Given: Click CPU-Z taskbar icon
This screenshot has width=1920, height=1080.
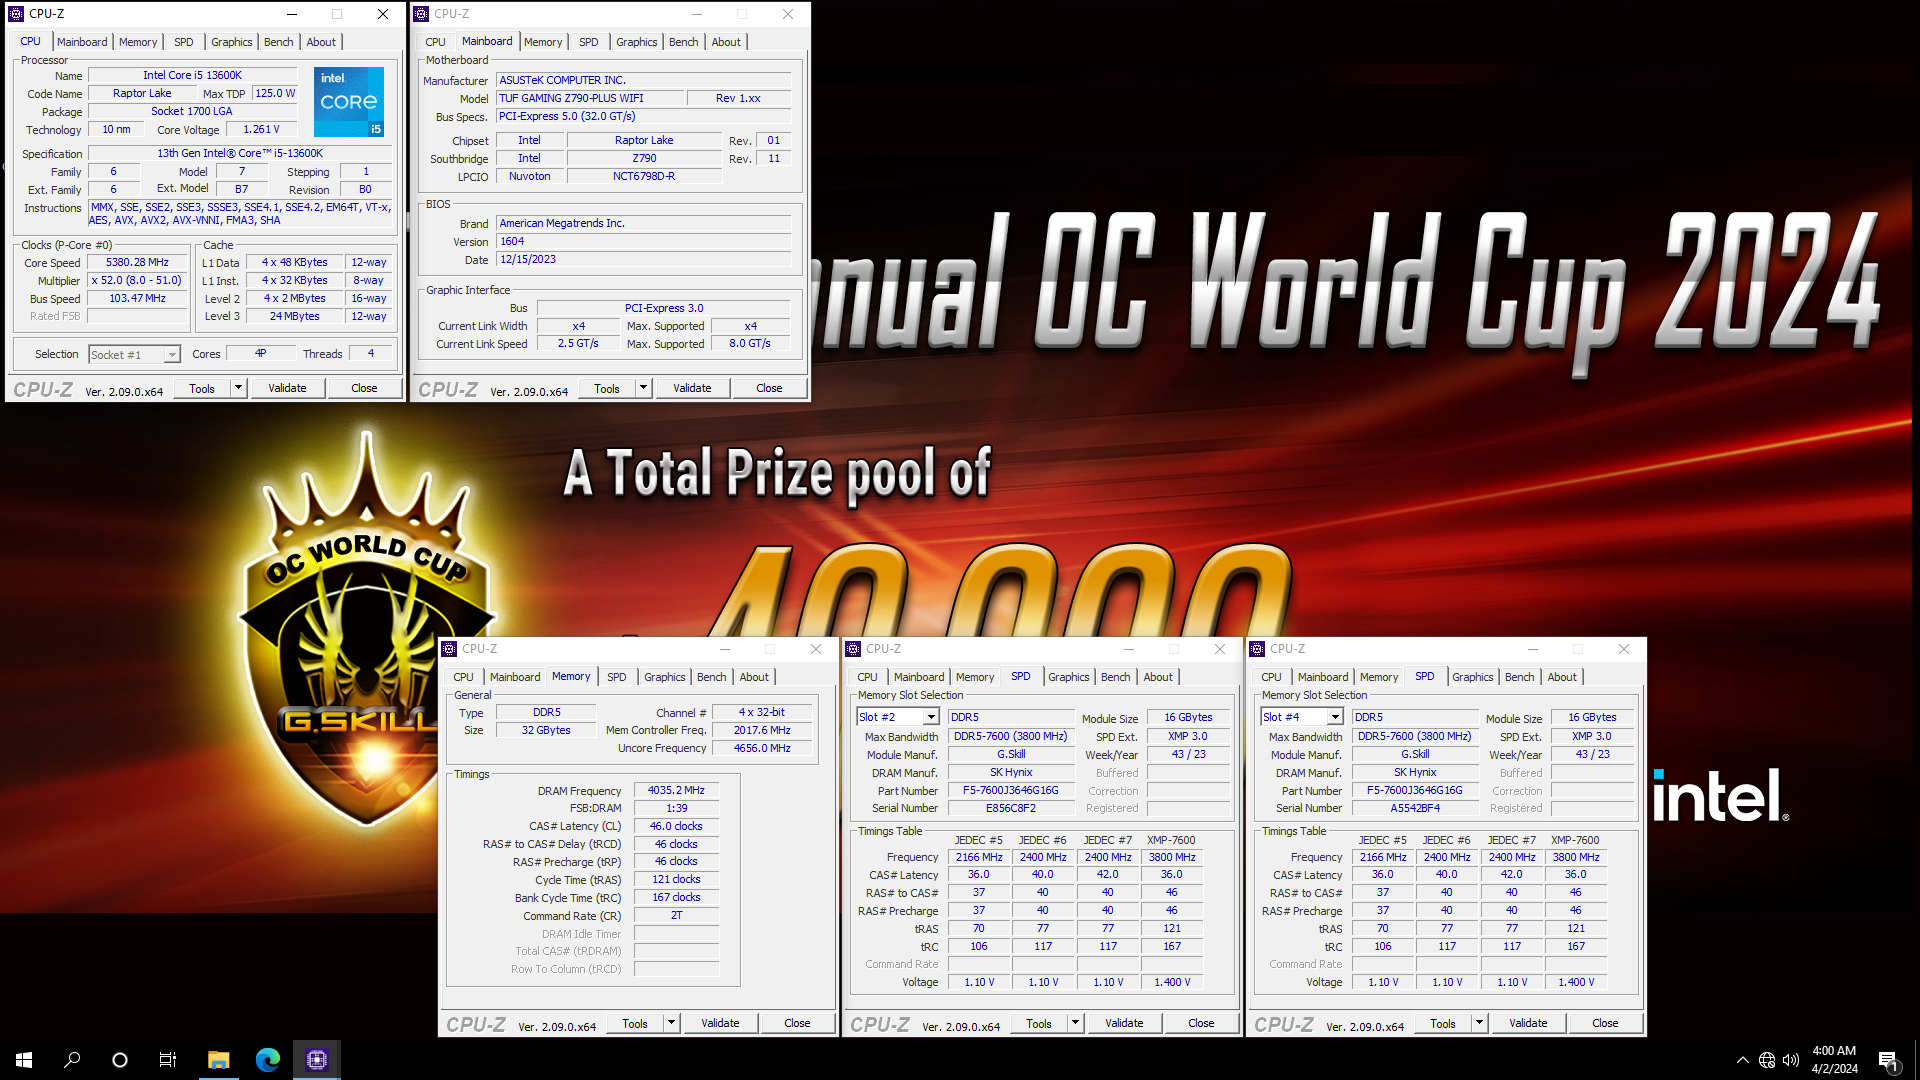Looking at the screenshot, I should pyautogui.click(x=317, y=1060).
